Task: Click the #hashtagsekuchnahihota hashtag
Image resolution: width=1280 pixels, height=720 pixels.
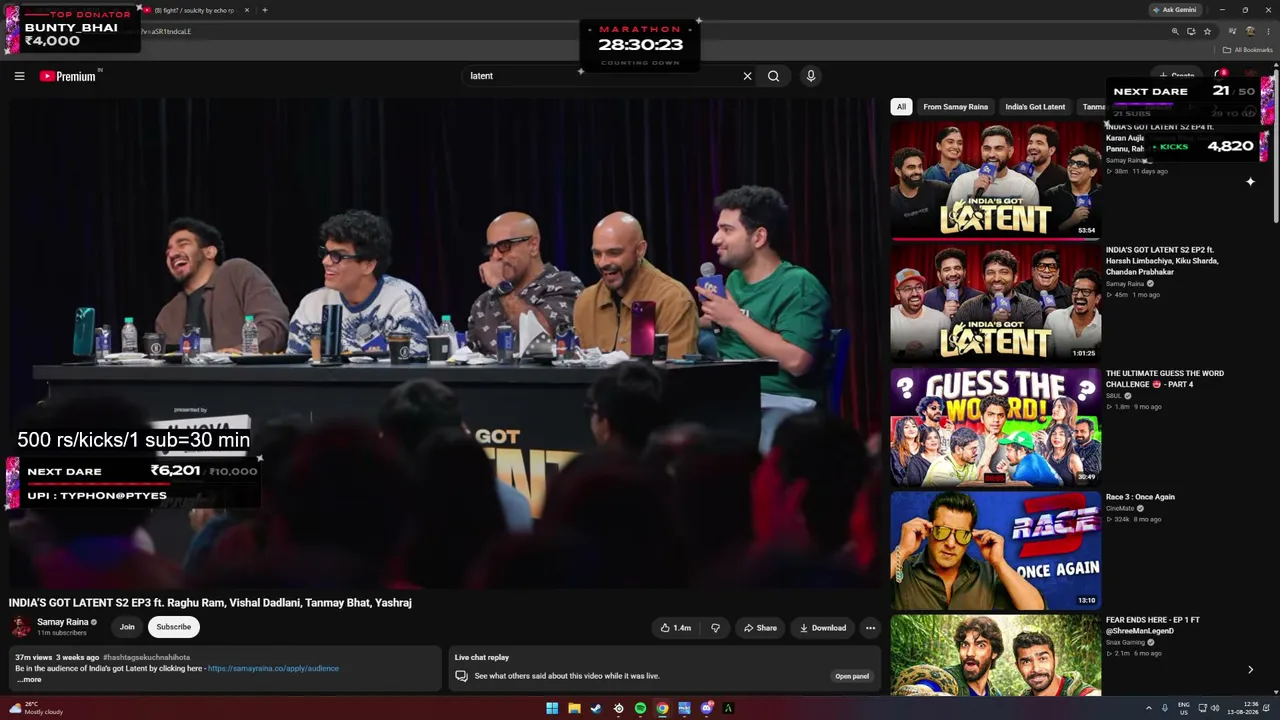Action: click(146, 657)
